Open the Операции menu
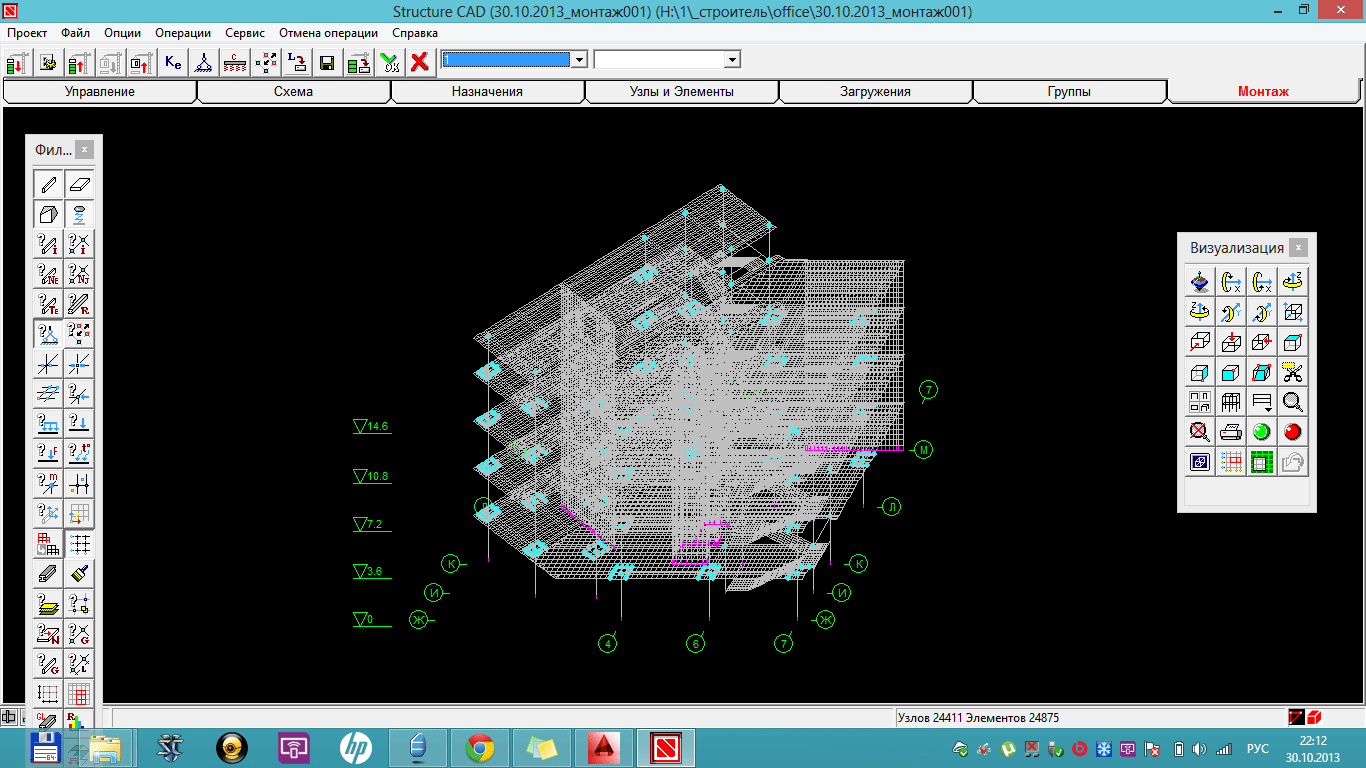Screen dimensions: 1366x768 [183, 33]
